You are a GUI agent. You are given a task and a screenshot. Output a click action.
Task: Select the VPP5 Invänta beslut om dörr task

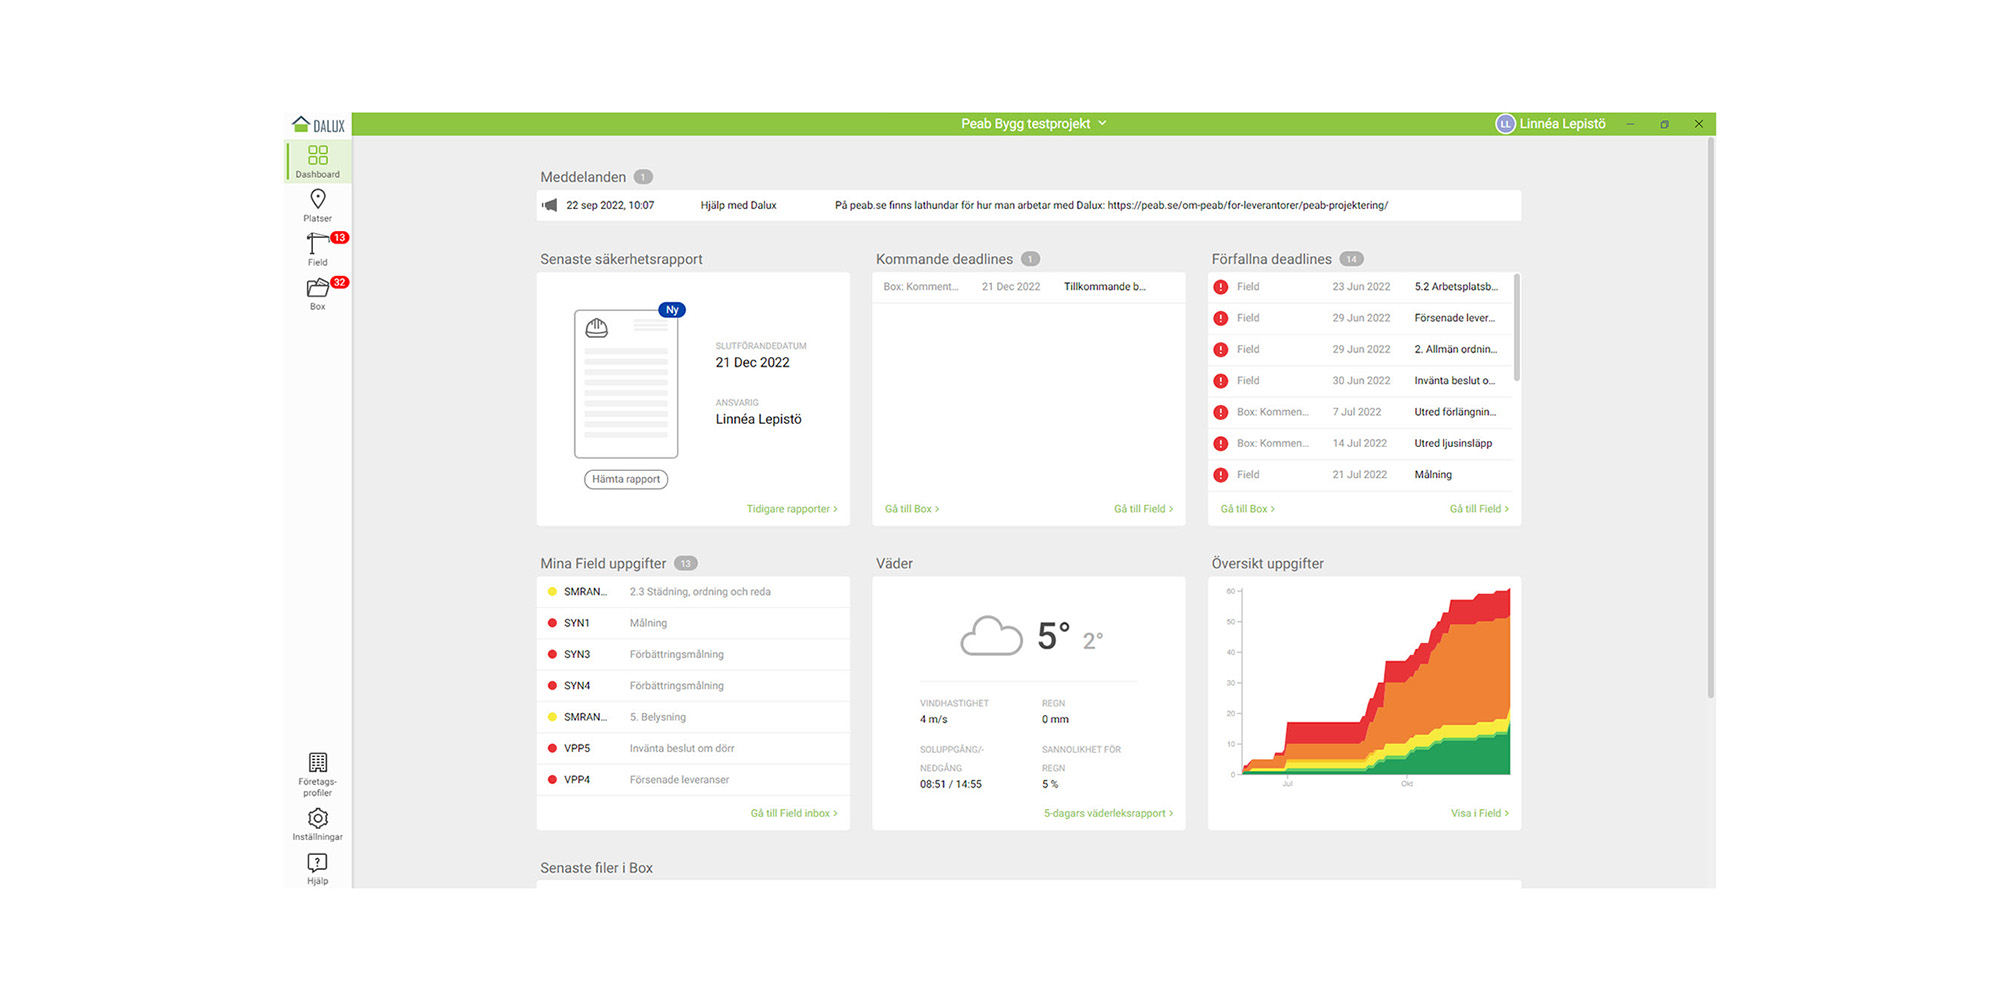click(692, 748)
